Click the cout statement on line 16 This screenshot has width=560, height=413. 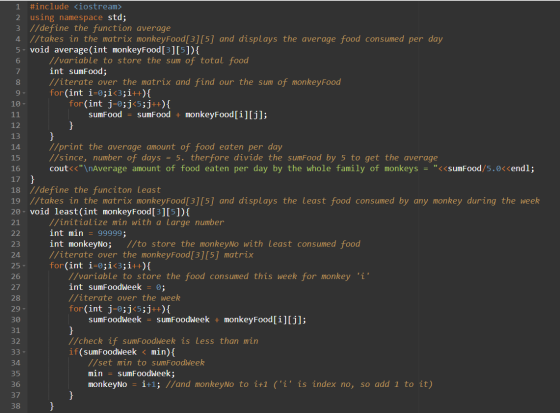[292, 169]
